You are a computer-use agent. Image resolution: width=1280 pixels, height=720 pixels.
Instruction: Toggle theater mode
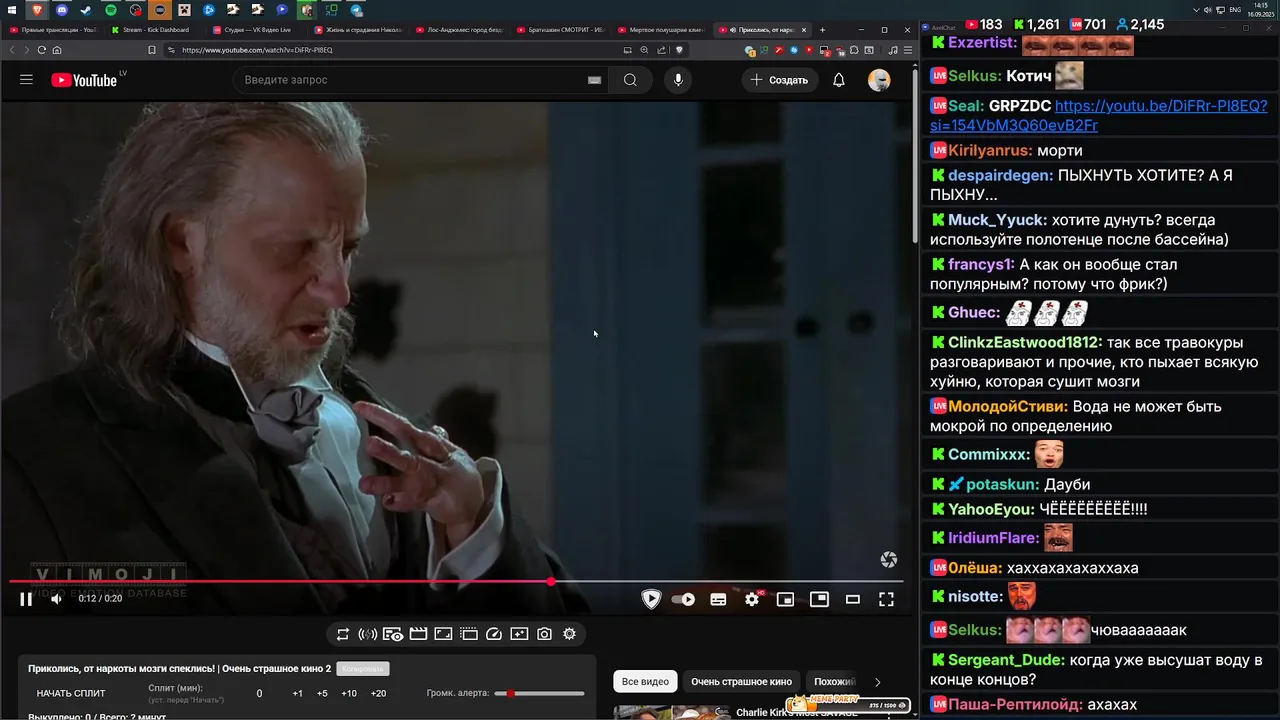coord(853,599)
